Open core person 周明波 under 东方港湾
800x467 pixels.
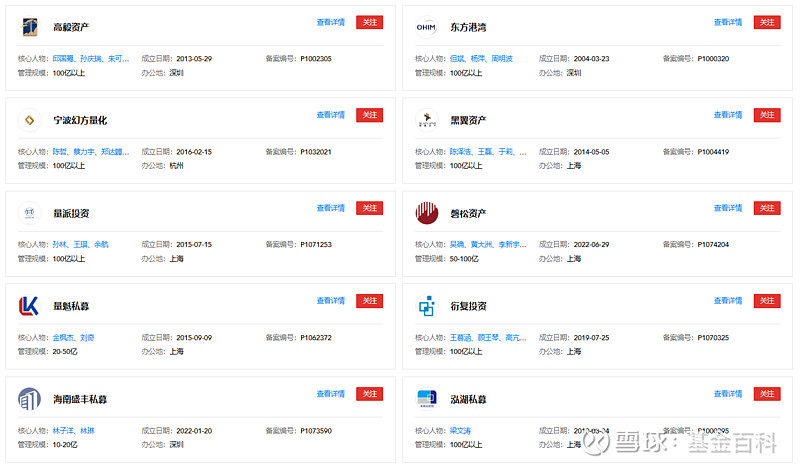pyautogui.click(x=502, y=59)
